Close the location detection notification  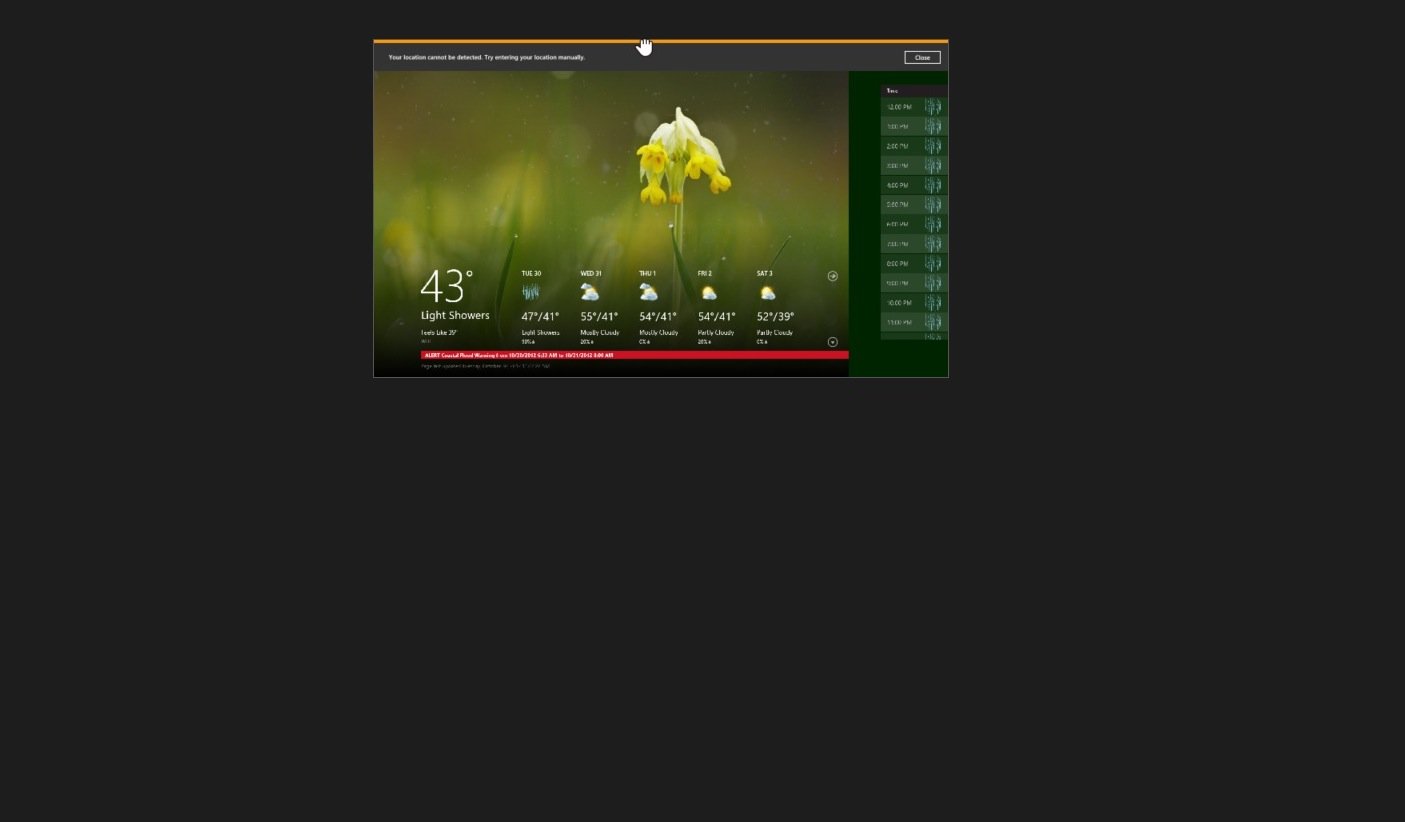point(922,57)
